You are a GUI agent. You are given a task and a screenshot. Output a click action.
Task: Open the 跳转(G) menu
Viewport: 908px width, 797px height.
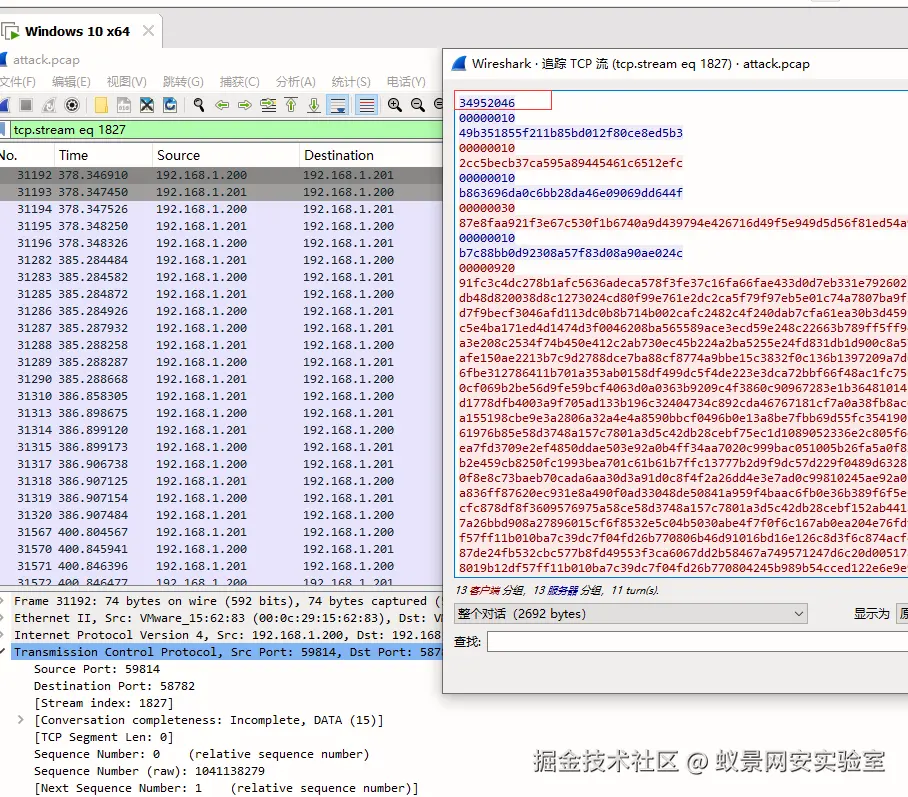[183, 82]
